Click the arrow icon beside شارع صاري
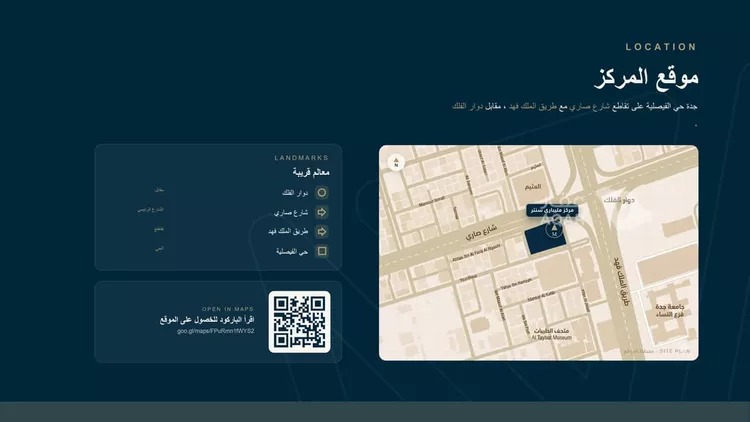 tap(322, 212)
